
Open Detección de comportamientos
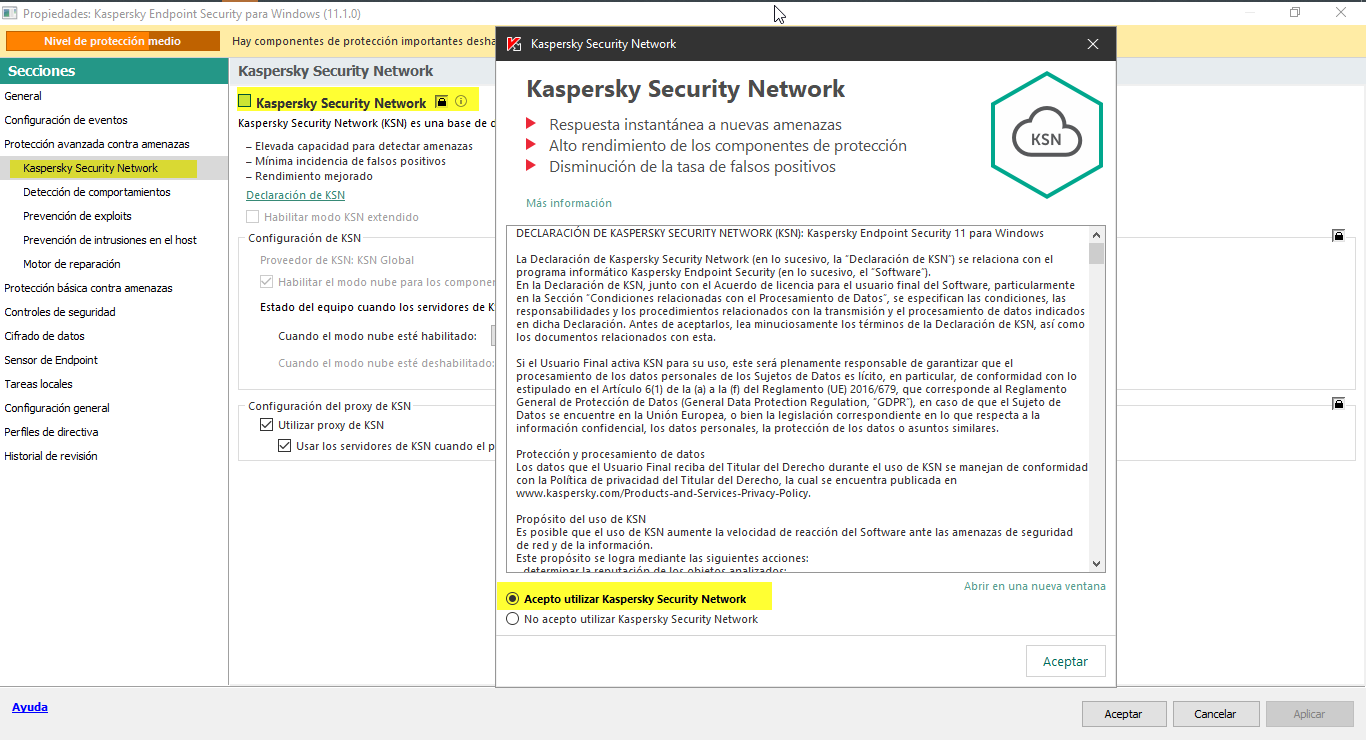pos(97,192)
